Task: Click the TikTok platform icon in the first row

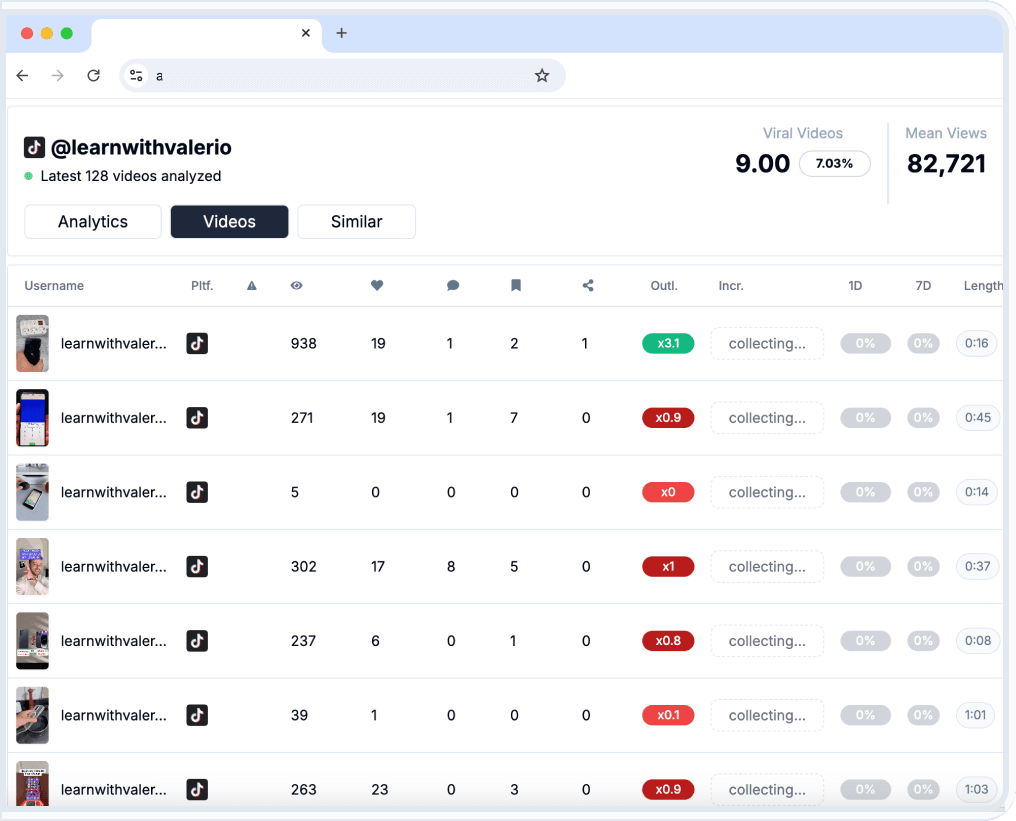Action: (197, 343)
